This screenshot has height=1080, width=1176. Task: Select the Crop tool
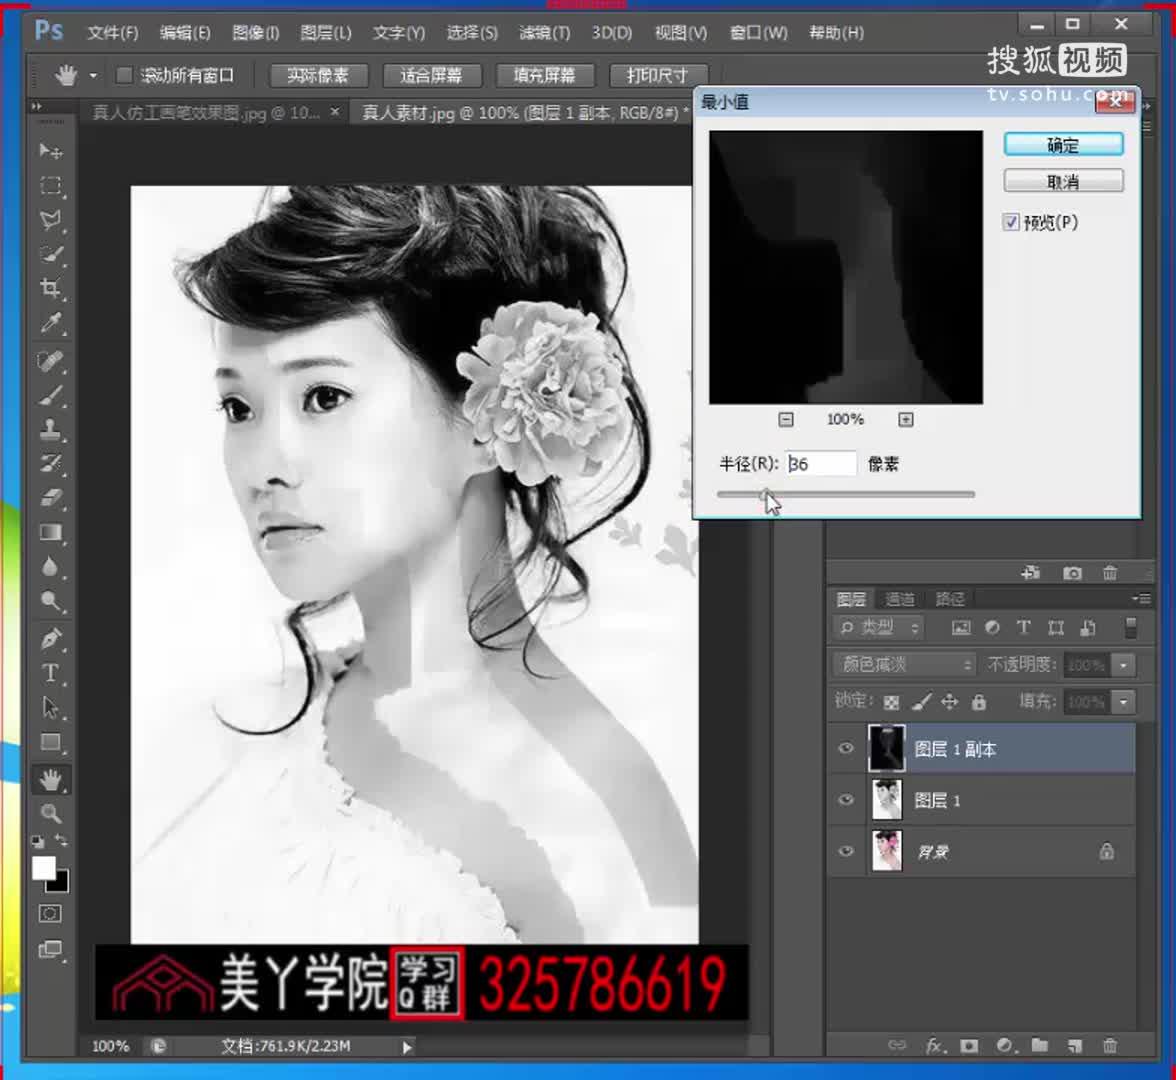[50, 287]
